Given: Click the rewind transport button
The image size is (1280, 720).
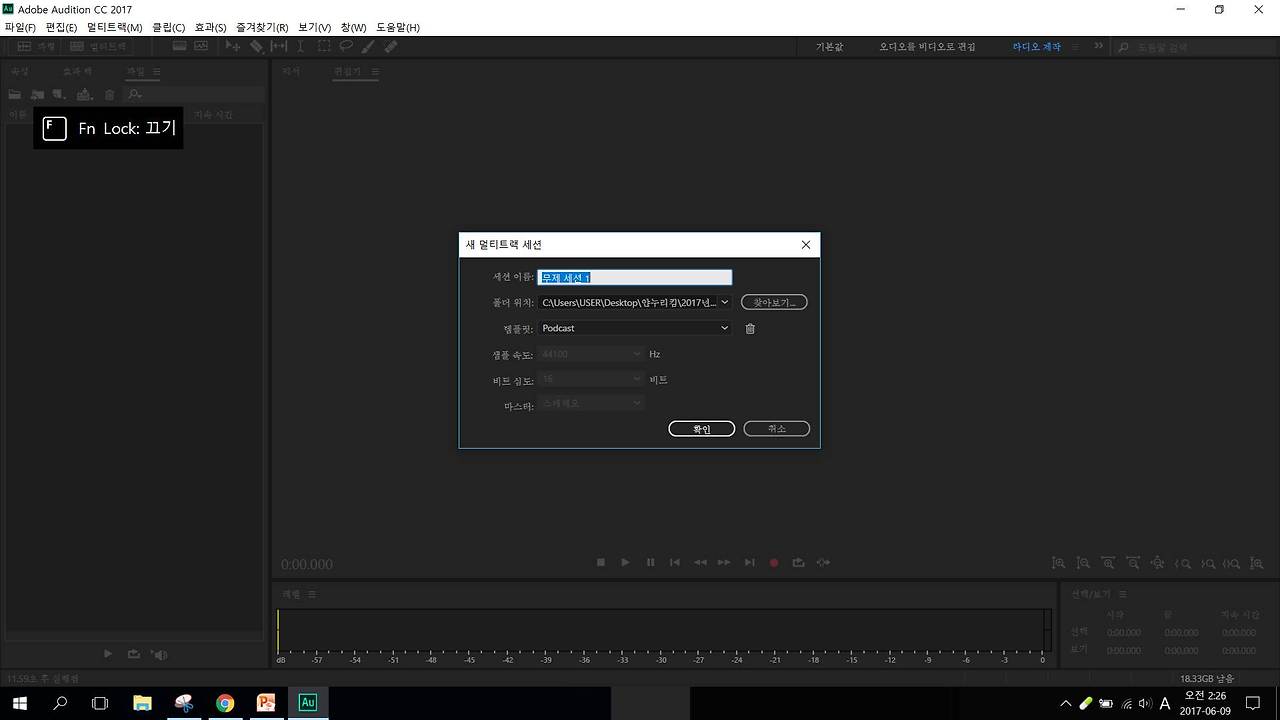Looking at the screenshot, I should [x=700, y=562].
